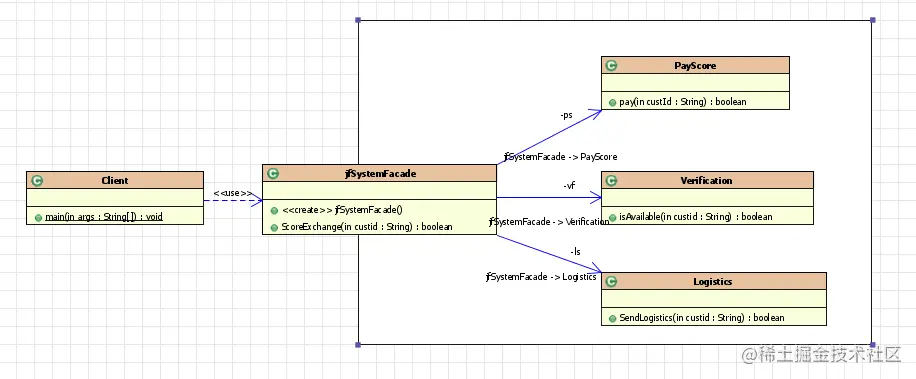Click the class icon in Logistics header
The height and width of the screenshot is (379, 916).
click(x=612, y=281)
